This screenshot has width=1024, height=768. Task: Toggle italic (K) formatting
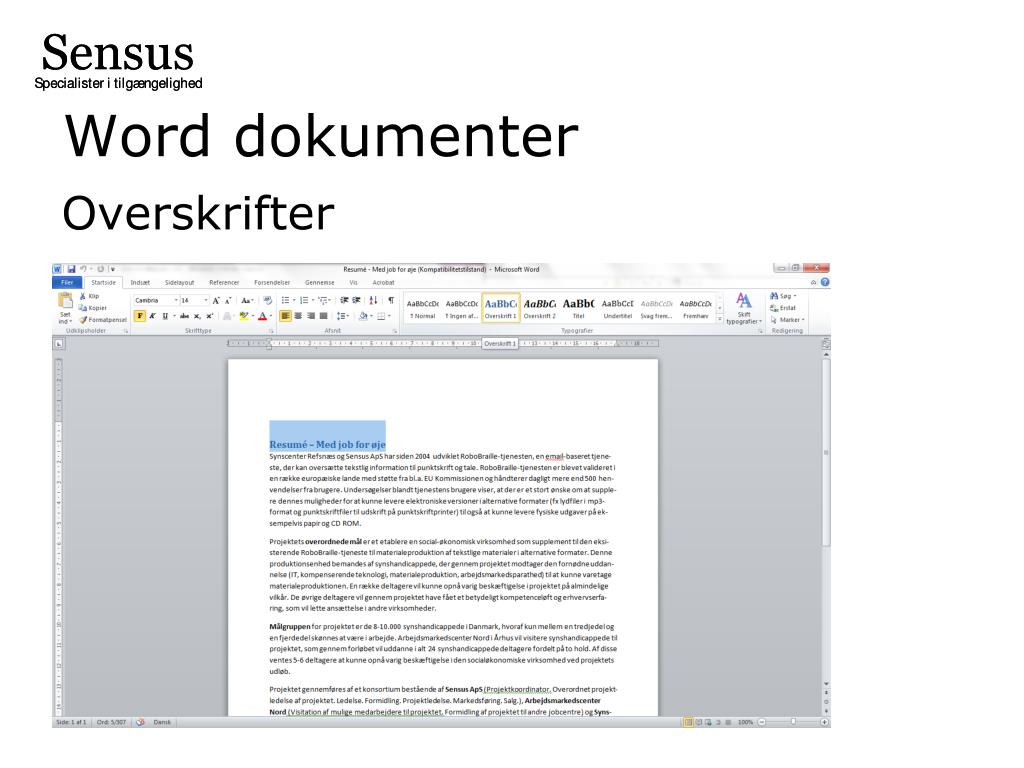[152, 316]
